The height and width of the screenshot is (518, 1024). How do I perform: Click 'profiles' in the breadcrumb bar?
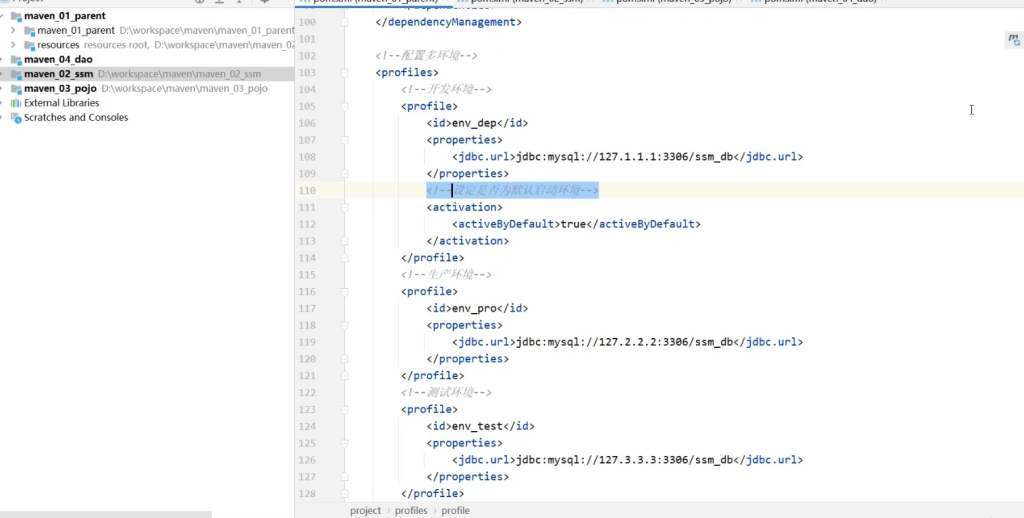coord(410,510)
